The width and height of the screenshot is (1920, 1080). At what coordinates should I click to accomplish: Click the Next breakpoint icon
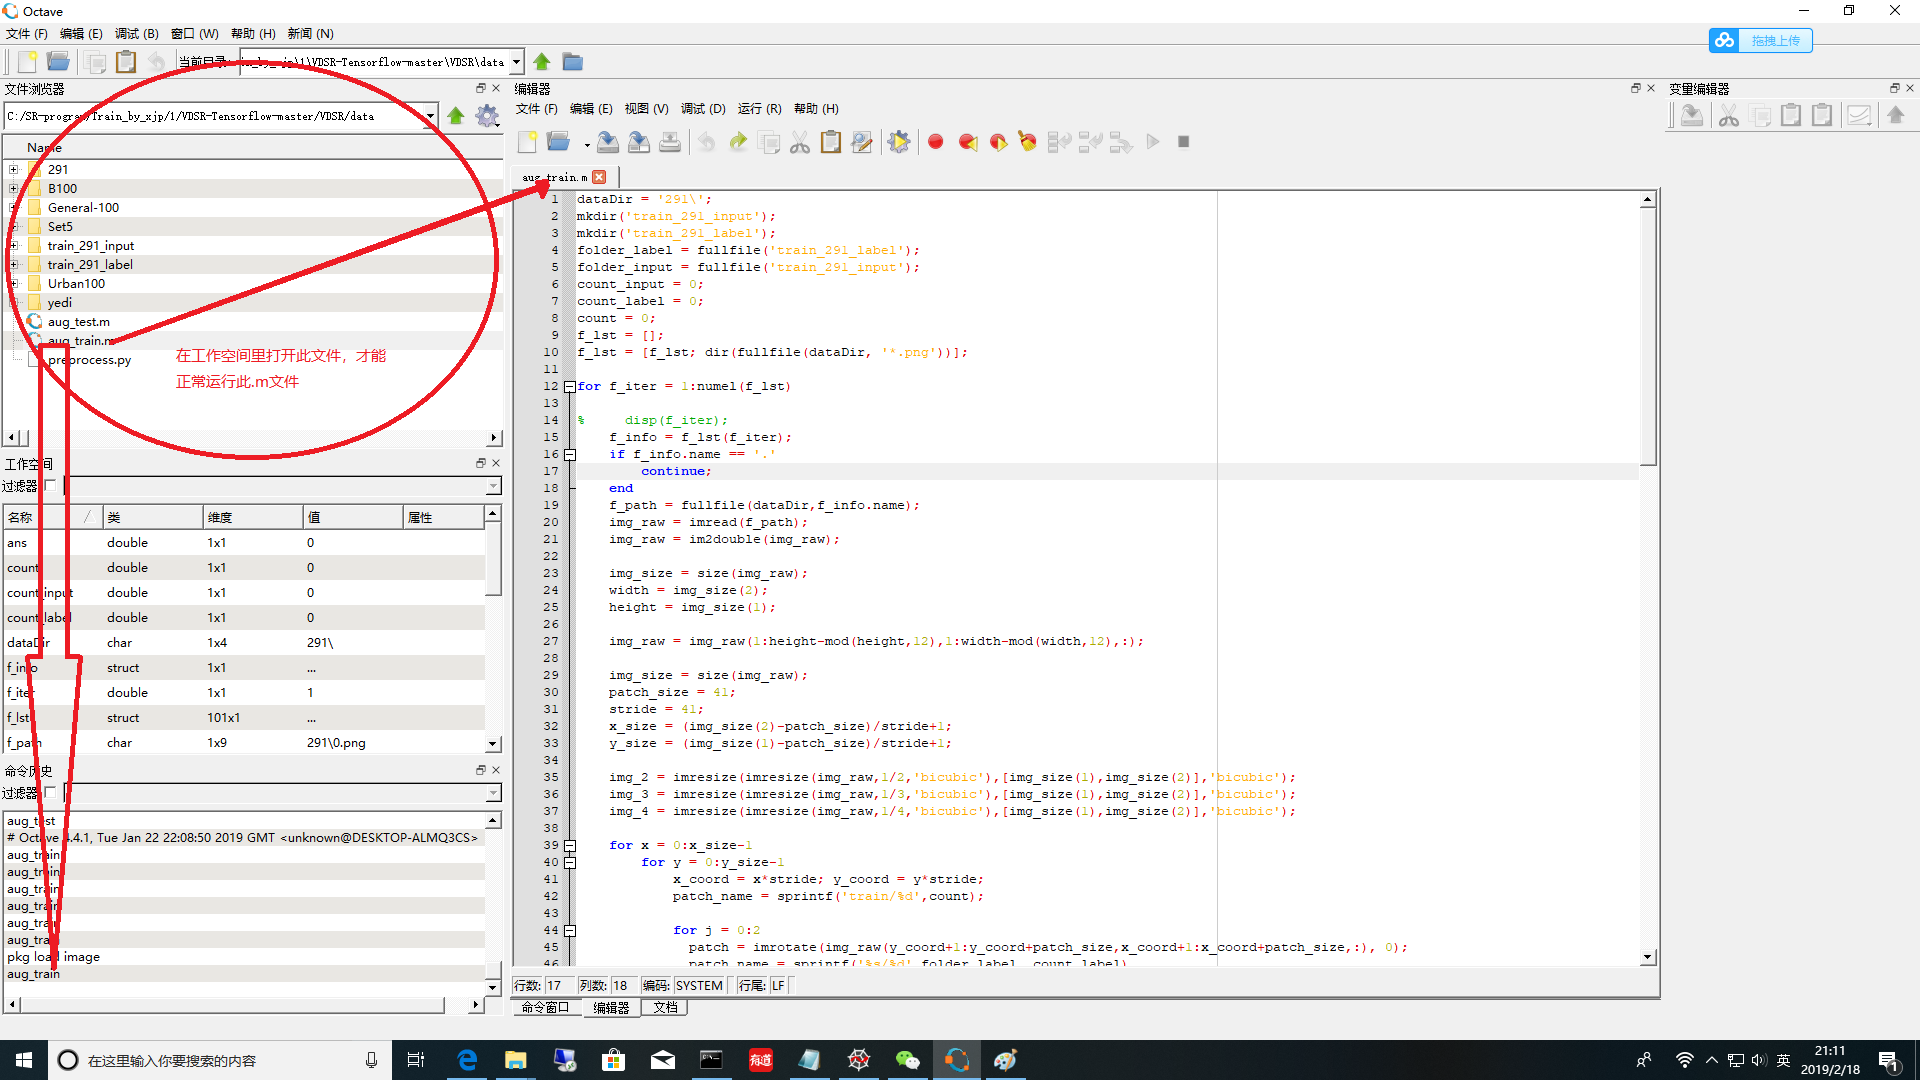tap(998, 142)
